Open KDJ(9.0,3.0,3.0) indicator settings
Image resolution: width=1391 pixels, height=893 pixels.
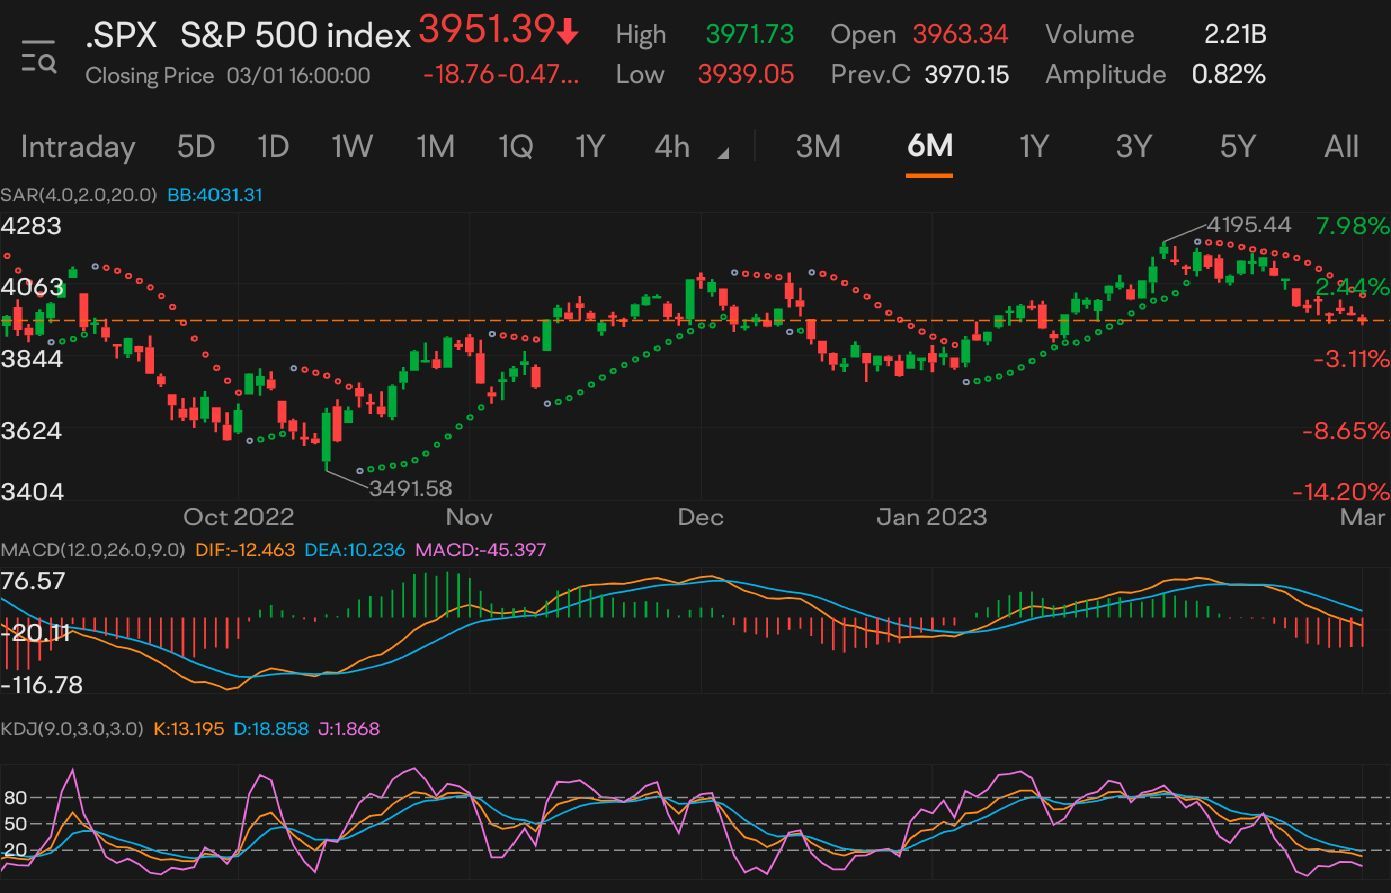[x=71, y=729]
